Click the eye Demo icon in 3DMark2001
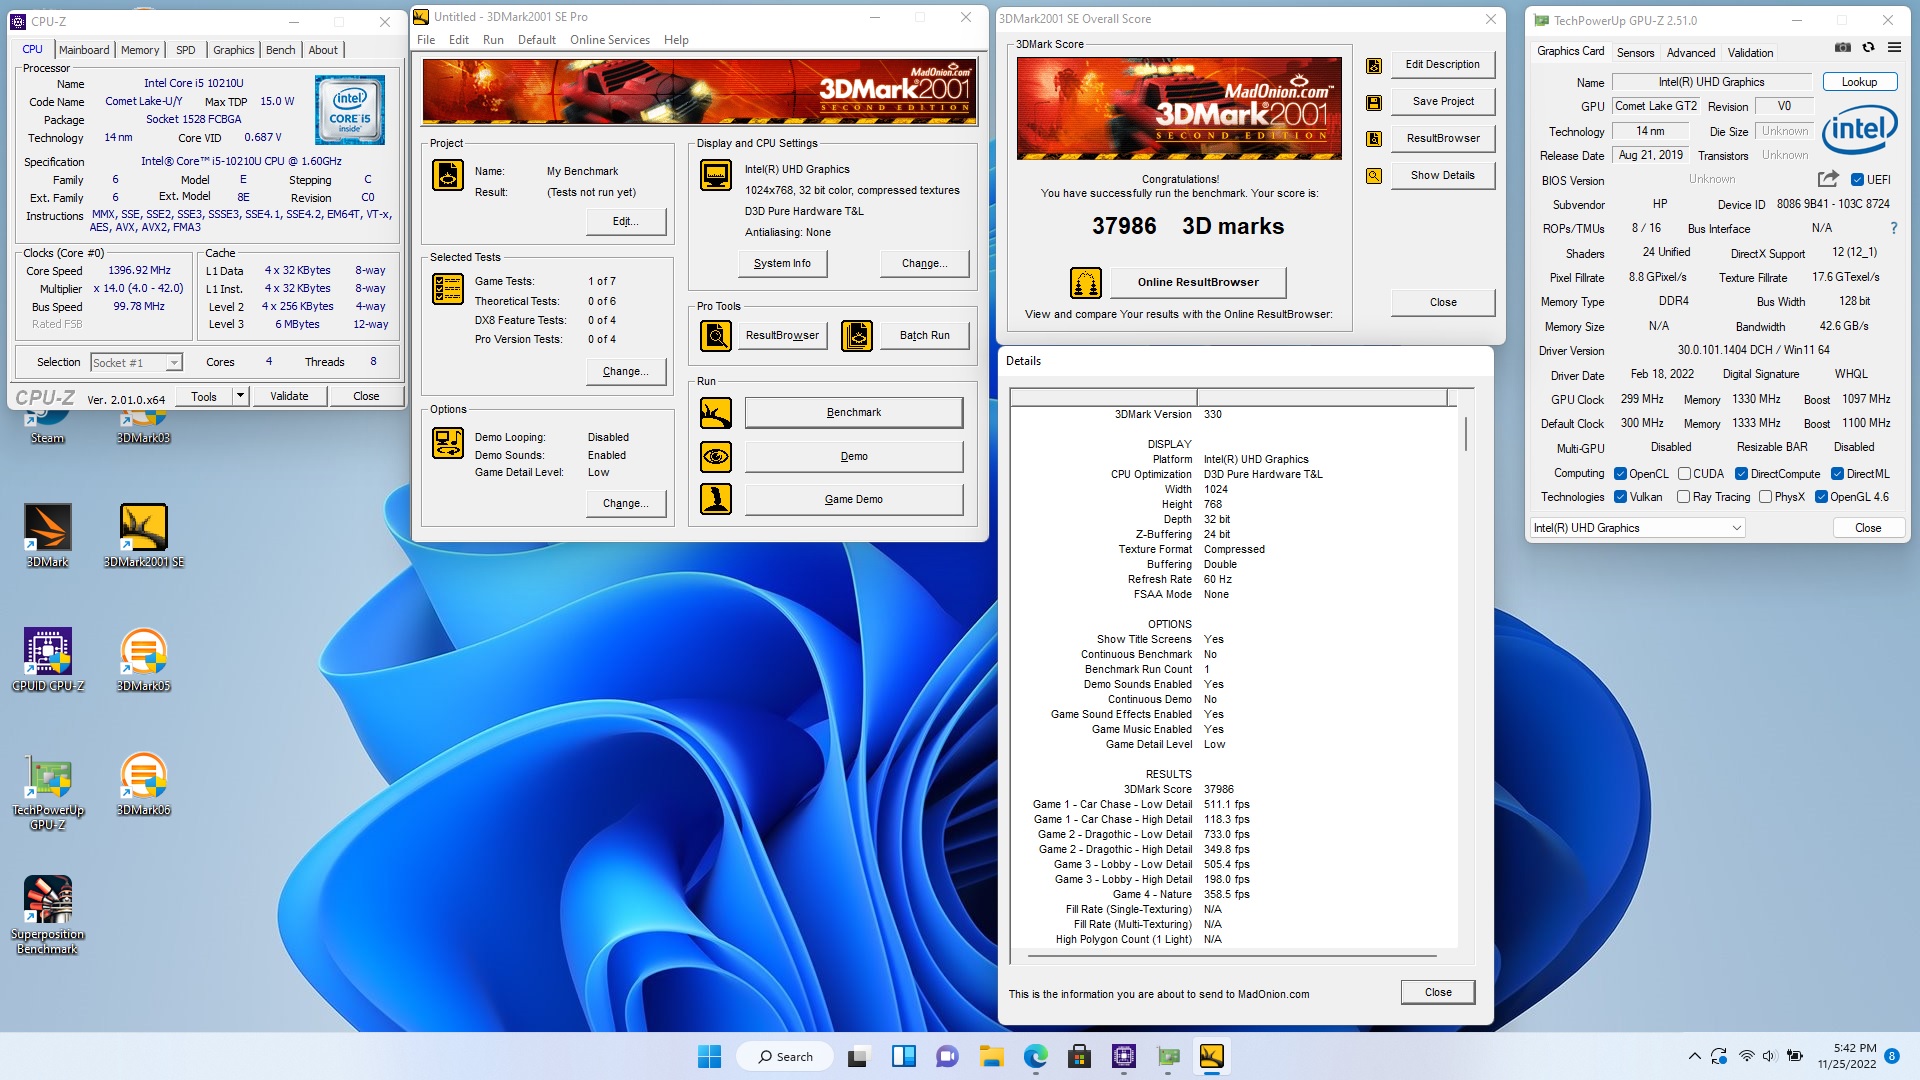 (716, 457)
